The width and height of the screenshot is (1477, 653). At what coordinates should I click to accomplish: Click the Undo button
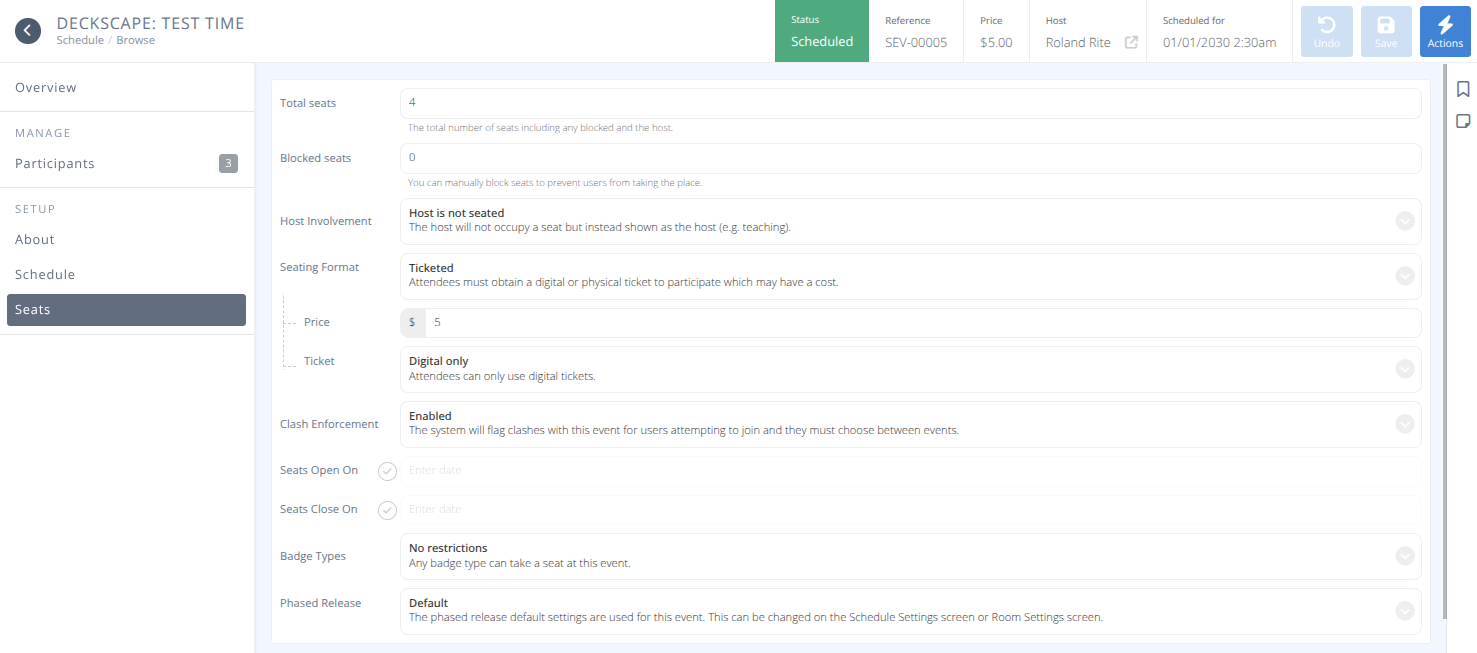(x=1327, y=31)
